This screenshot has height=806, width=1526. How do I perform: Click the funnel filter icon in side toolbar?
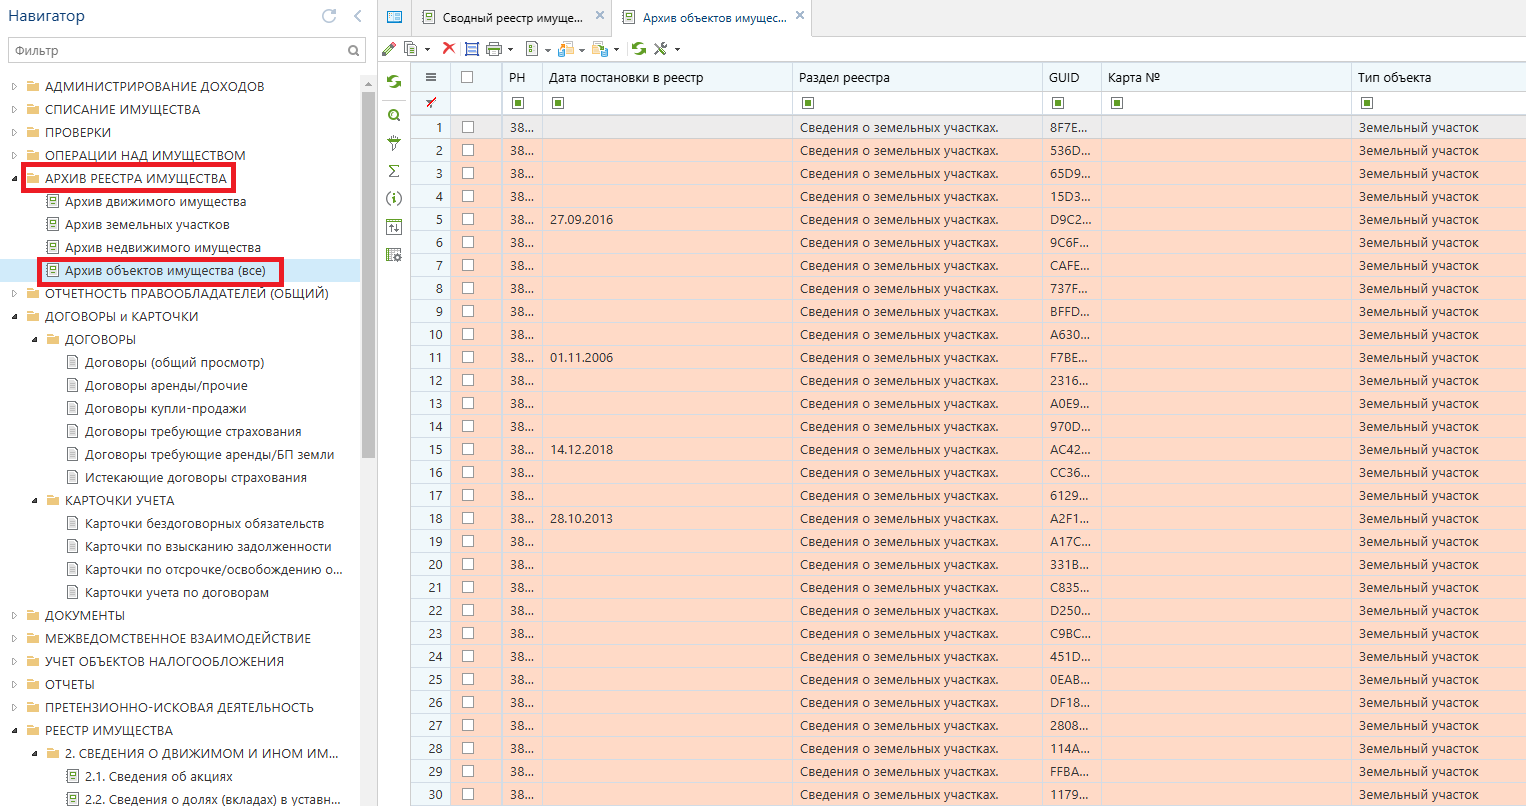394,143
